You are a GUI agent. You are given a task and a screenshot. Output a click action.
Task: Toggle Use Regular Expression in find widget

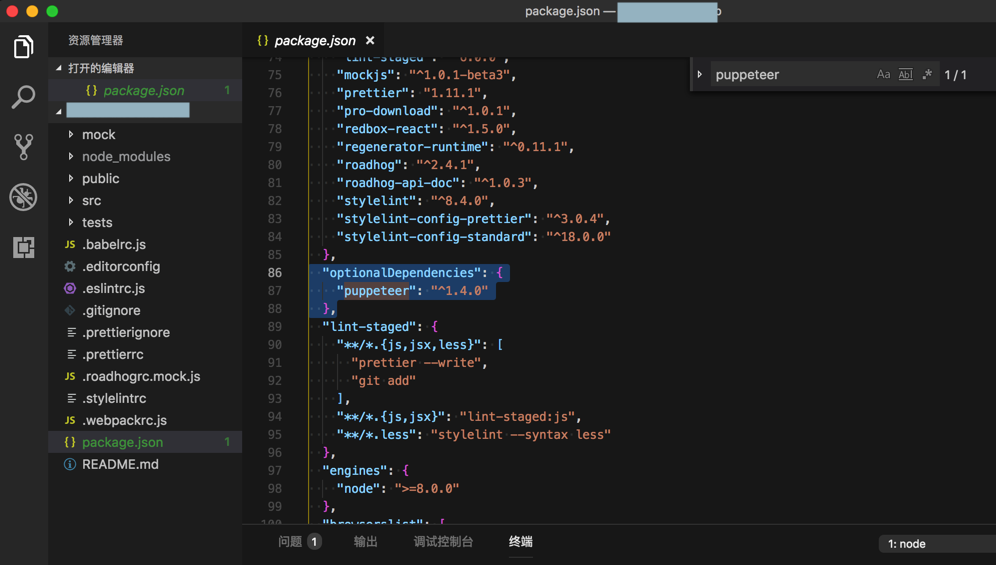click(x=927, y=75)
